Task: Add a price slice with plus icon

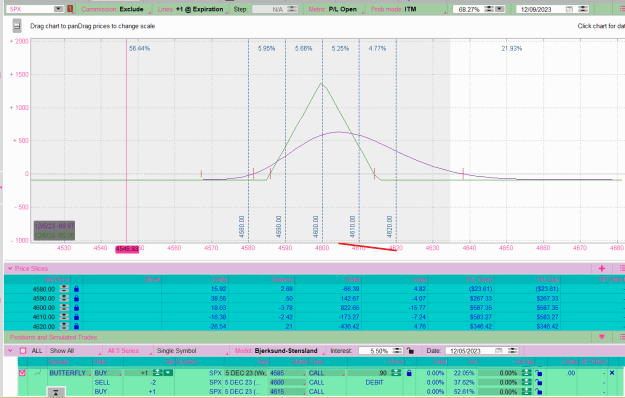Action: pos(602,269)
